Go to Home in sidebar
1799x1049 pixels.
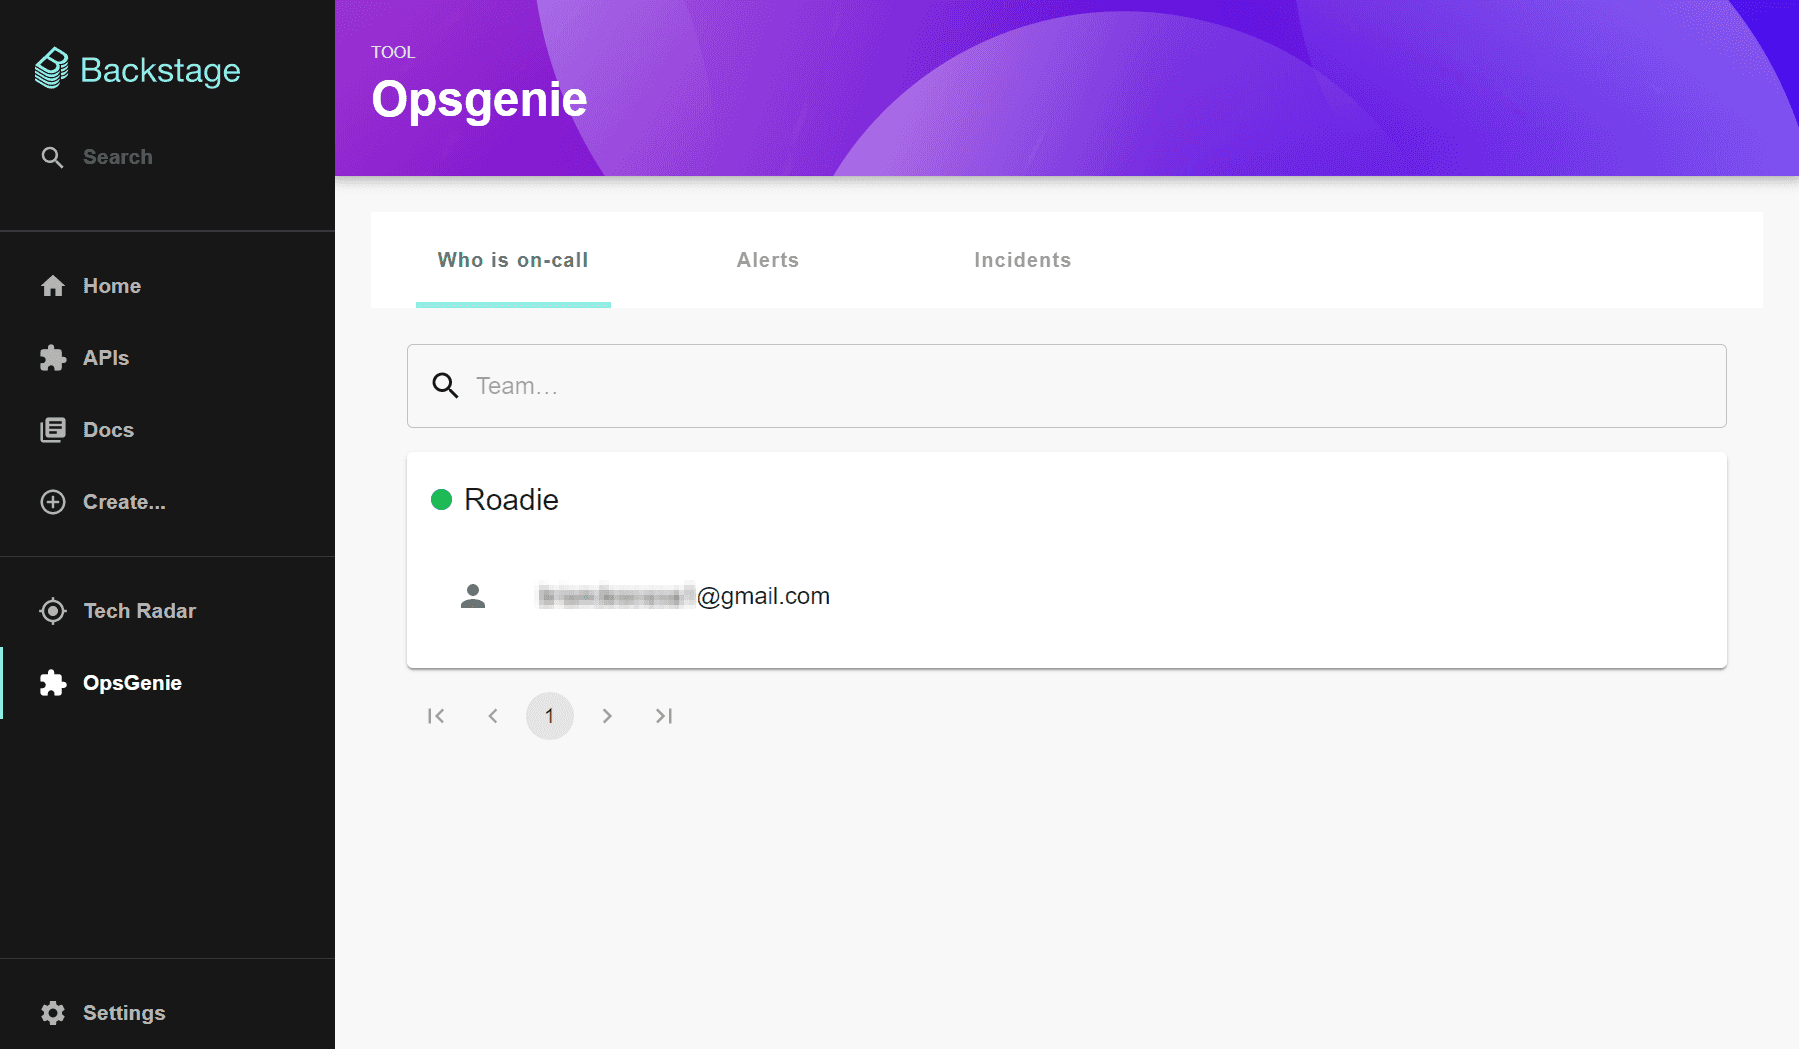(x=167, y=286)
